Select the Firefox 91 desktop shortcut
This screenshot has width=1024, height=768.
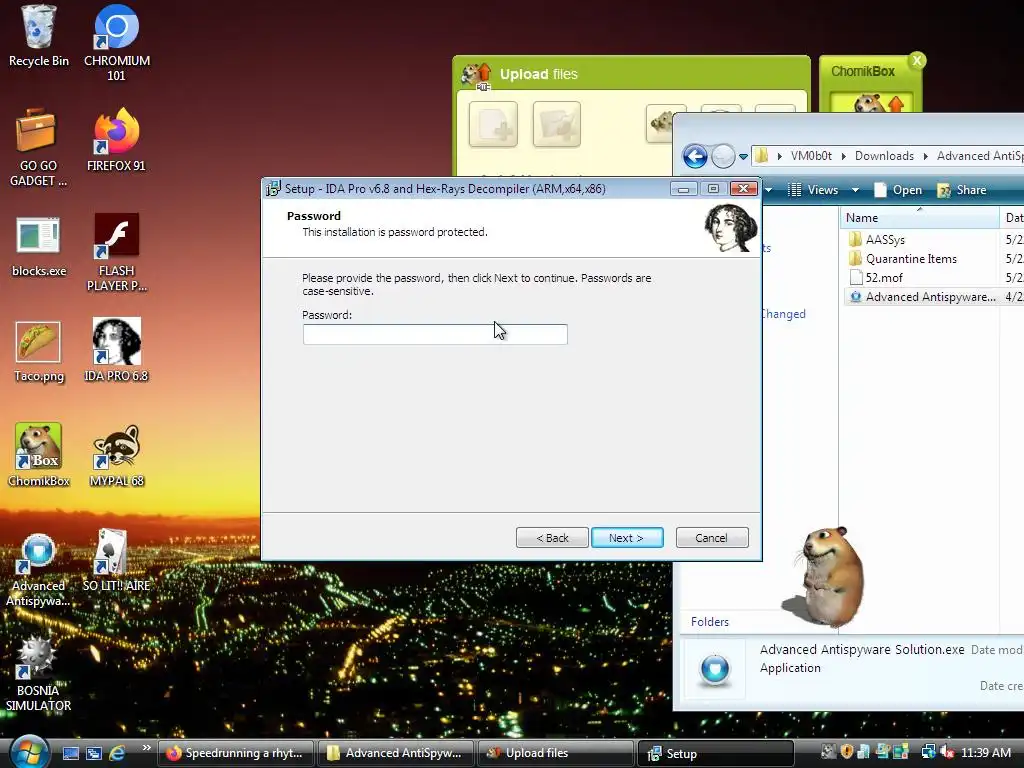tap(116, 140)
